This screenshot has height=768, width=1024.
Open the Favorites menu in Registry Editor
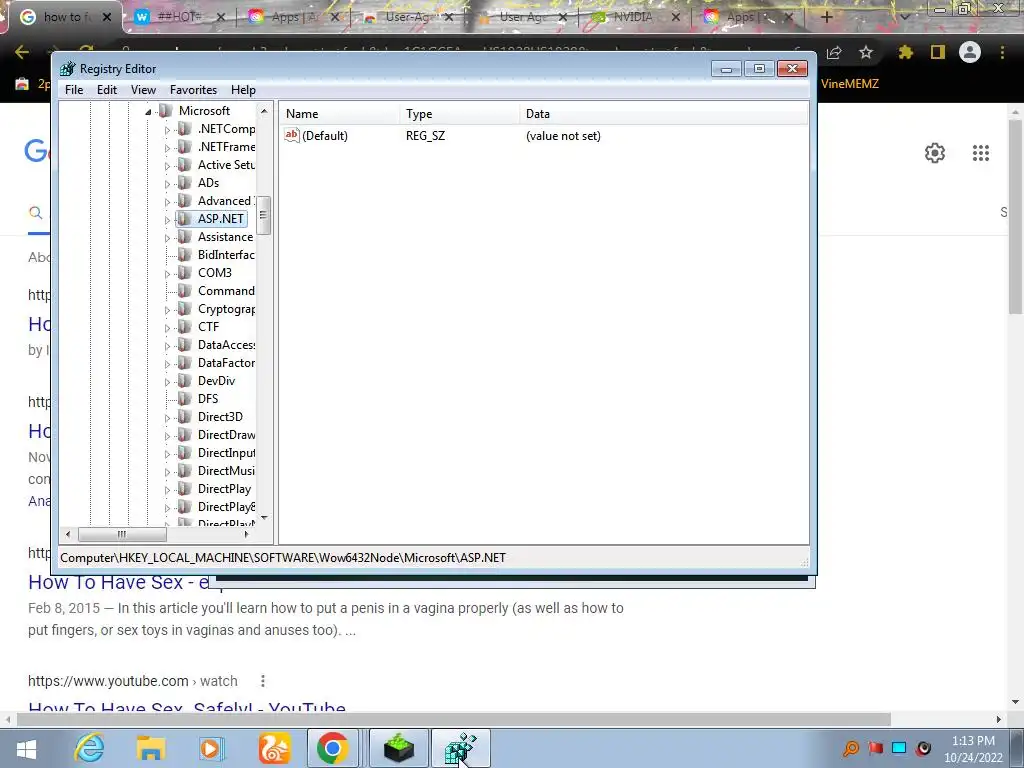(x=193, y=90)
